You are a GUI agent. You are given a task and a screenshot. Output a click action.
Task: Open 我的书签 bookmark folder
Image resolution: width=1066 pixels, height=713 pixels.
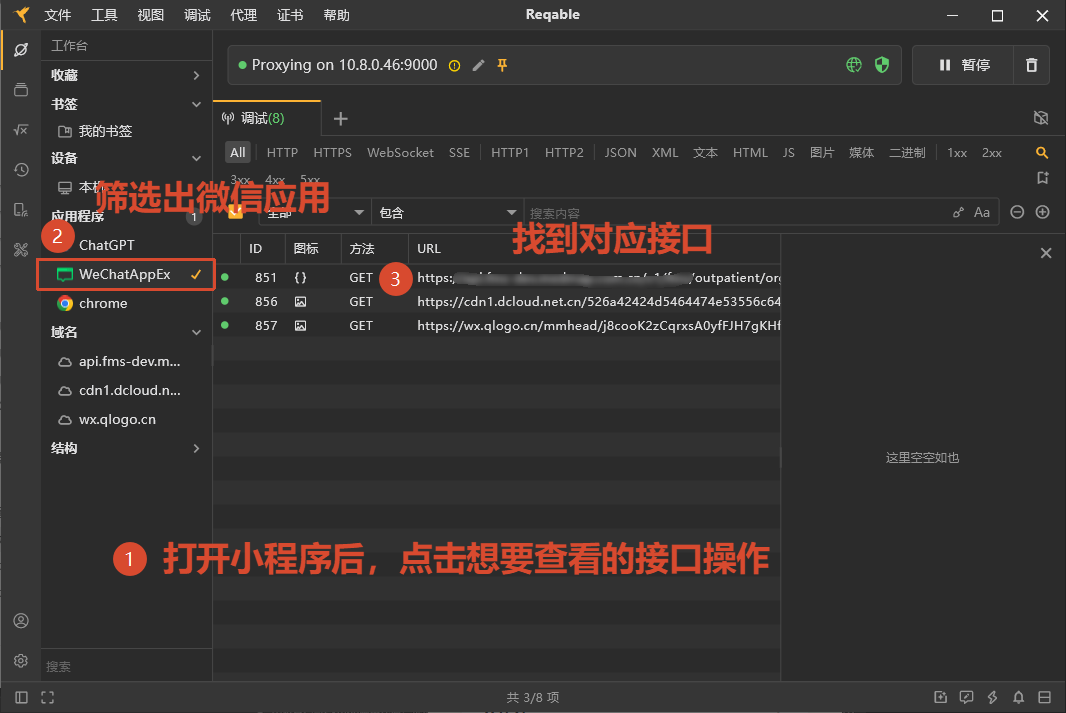point(126,131)
